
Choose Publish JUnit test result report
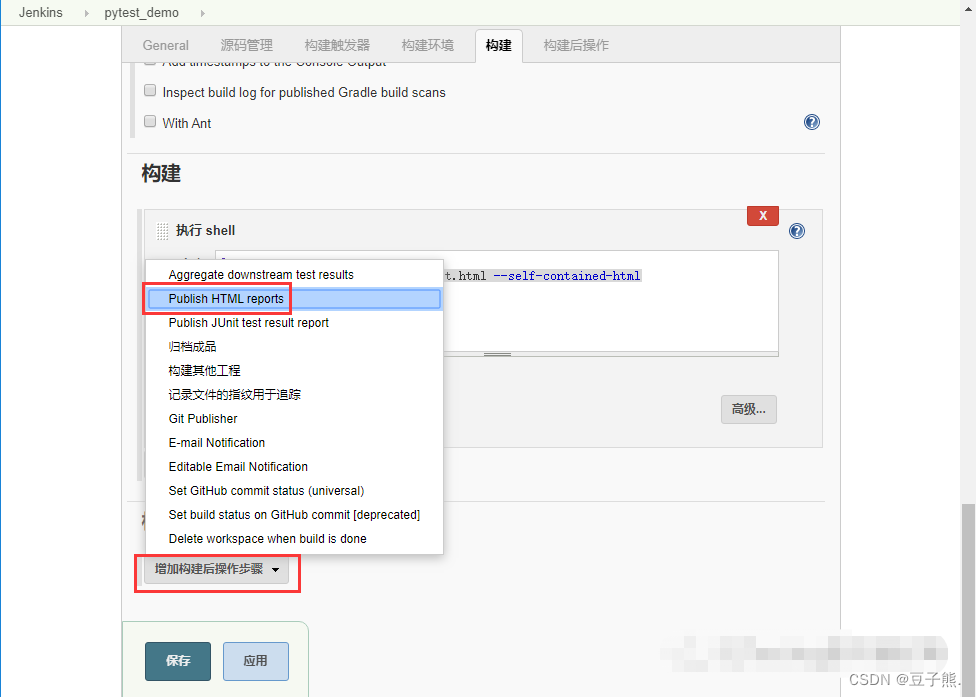(x=294, y=323)
